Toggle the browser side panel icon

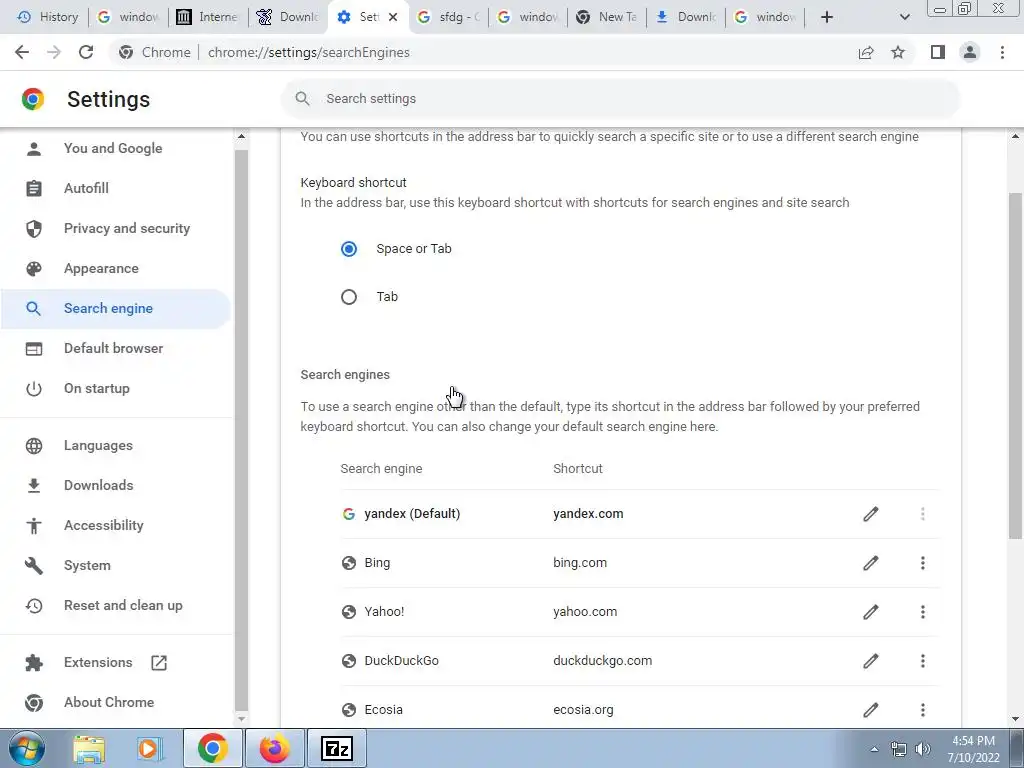point(938,52)
